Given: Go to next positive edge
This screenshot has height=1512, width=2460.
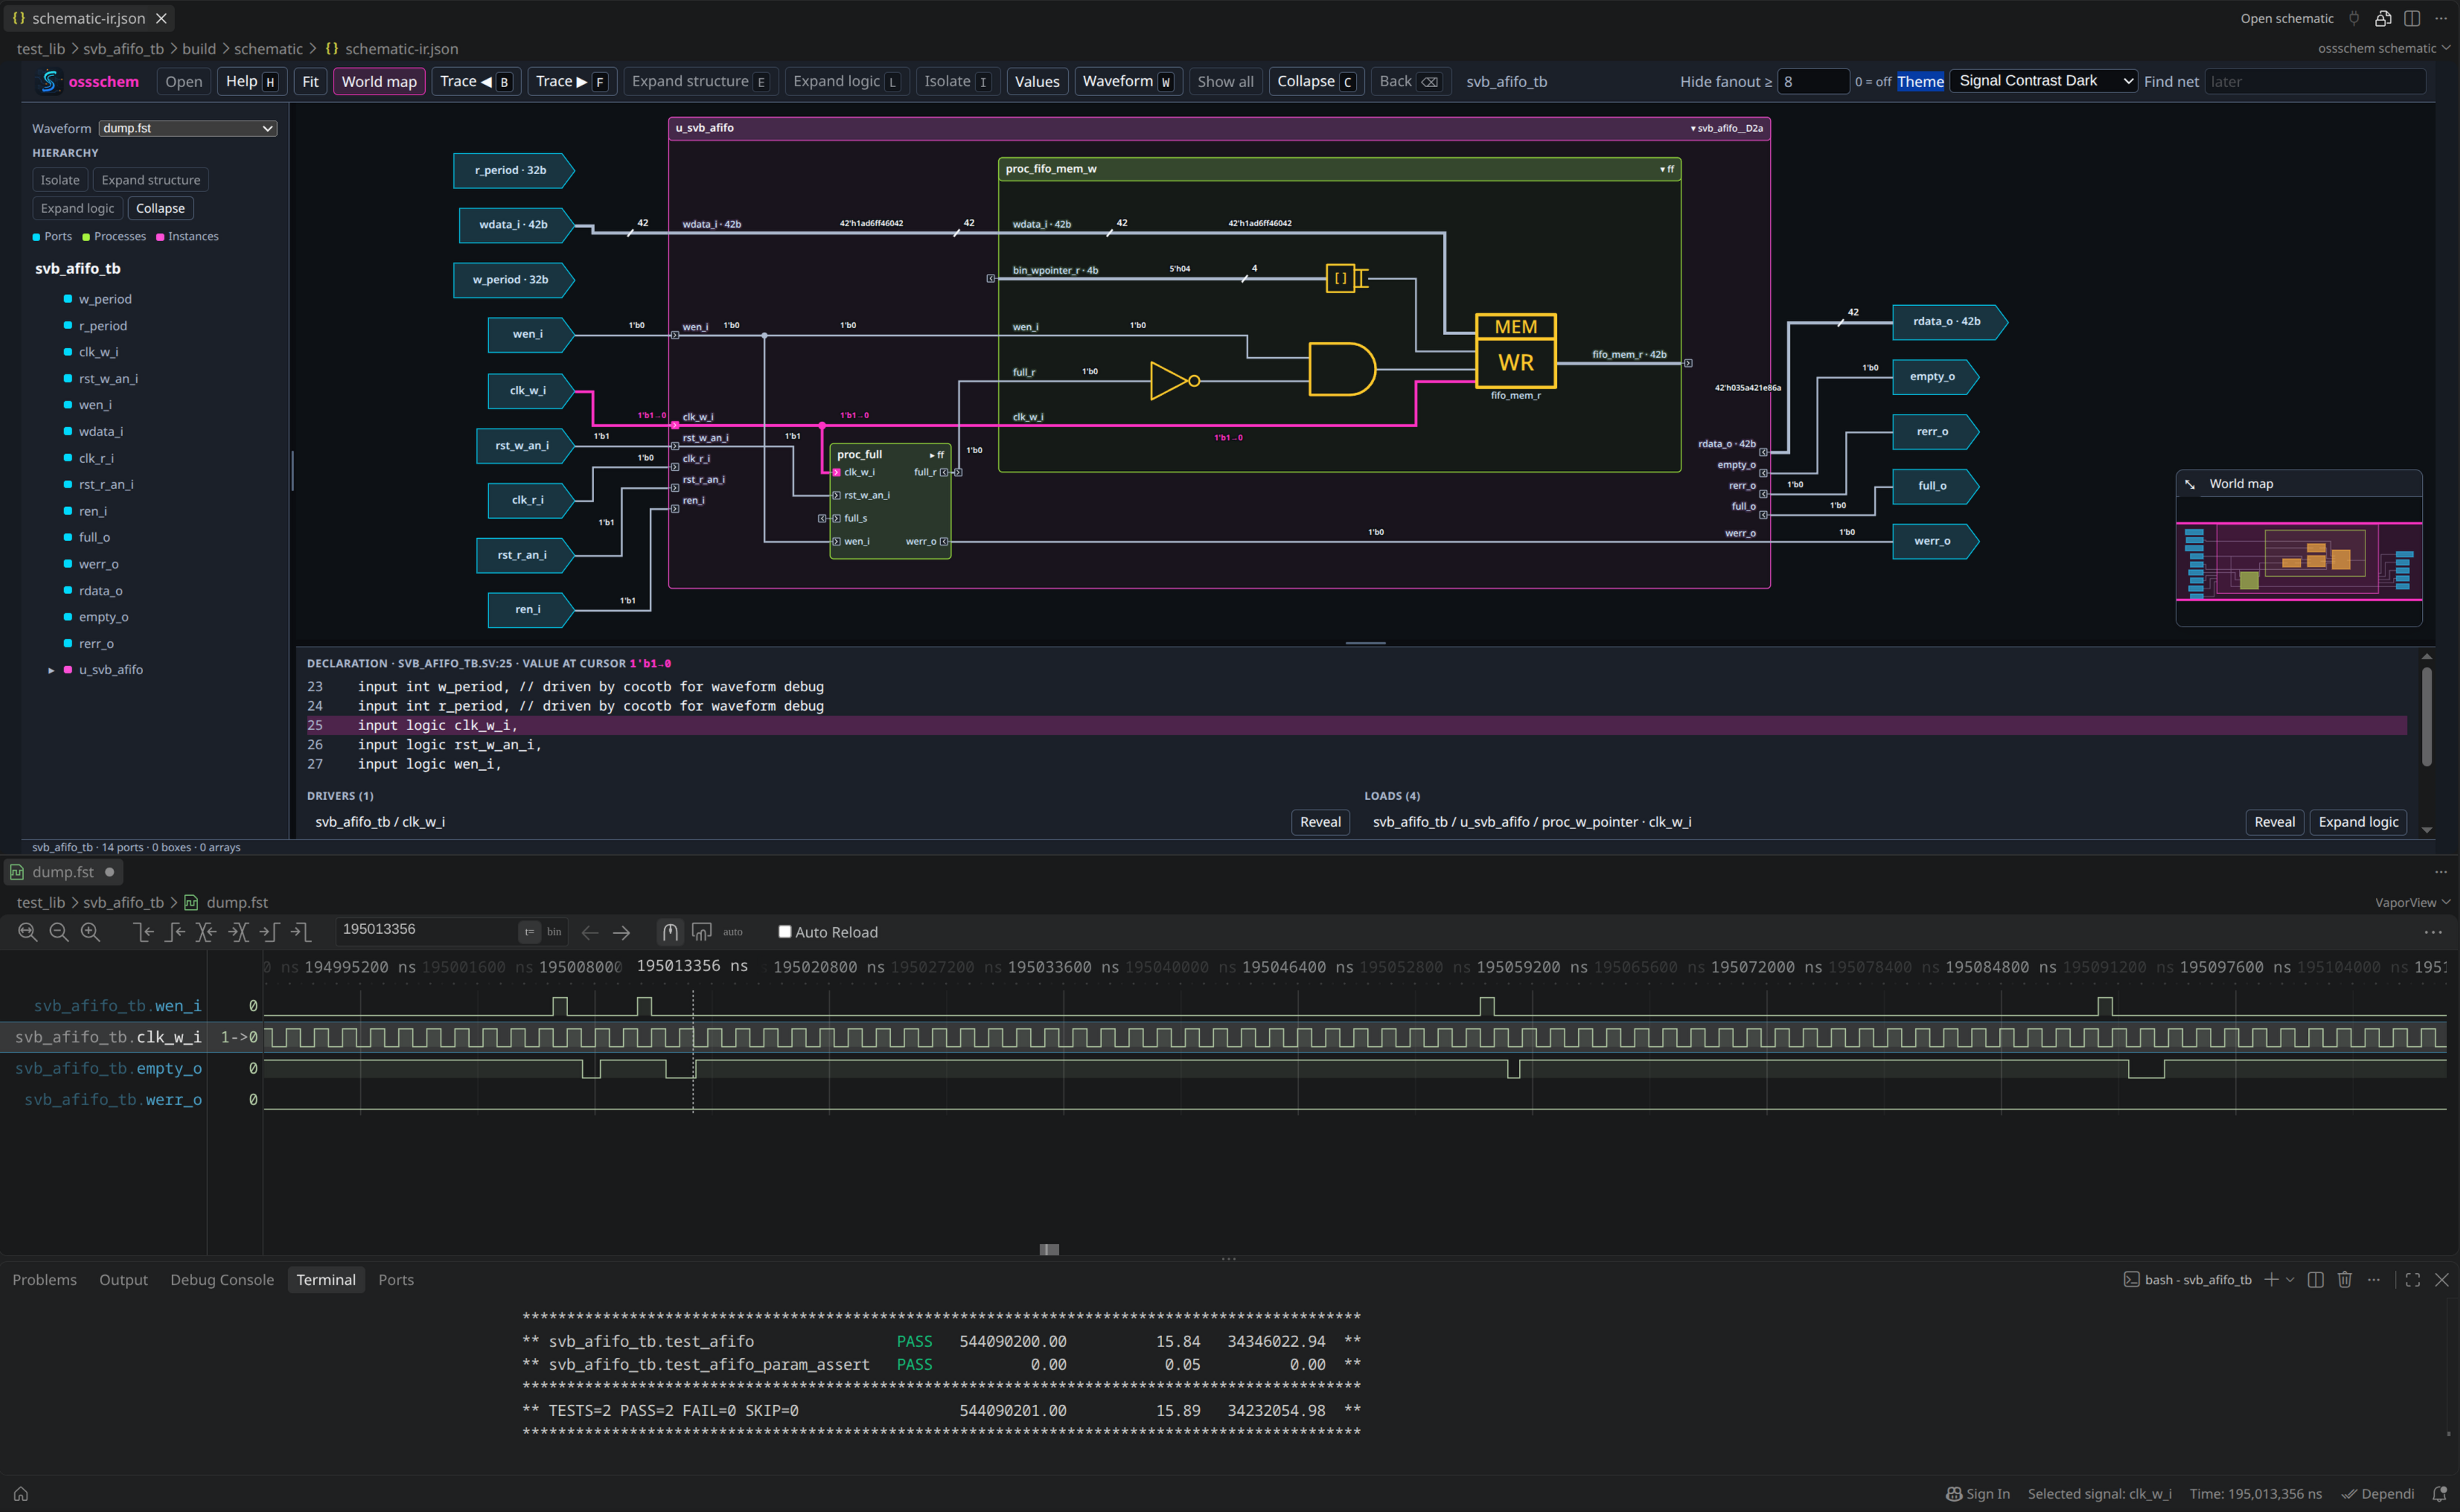Looking at the screenshot, I should point(269,932).
